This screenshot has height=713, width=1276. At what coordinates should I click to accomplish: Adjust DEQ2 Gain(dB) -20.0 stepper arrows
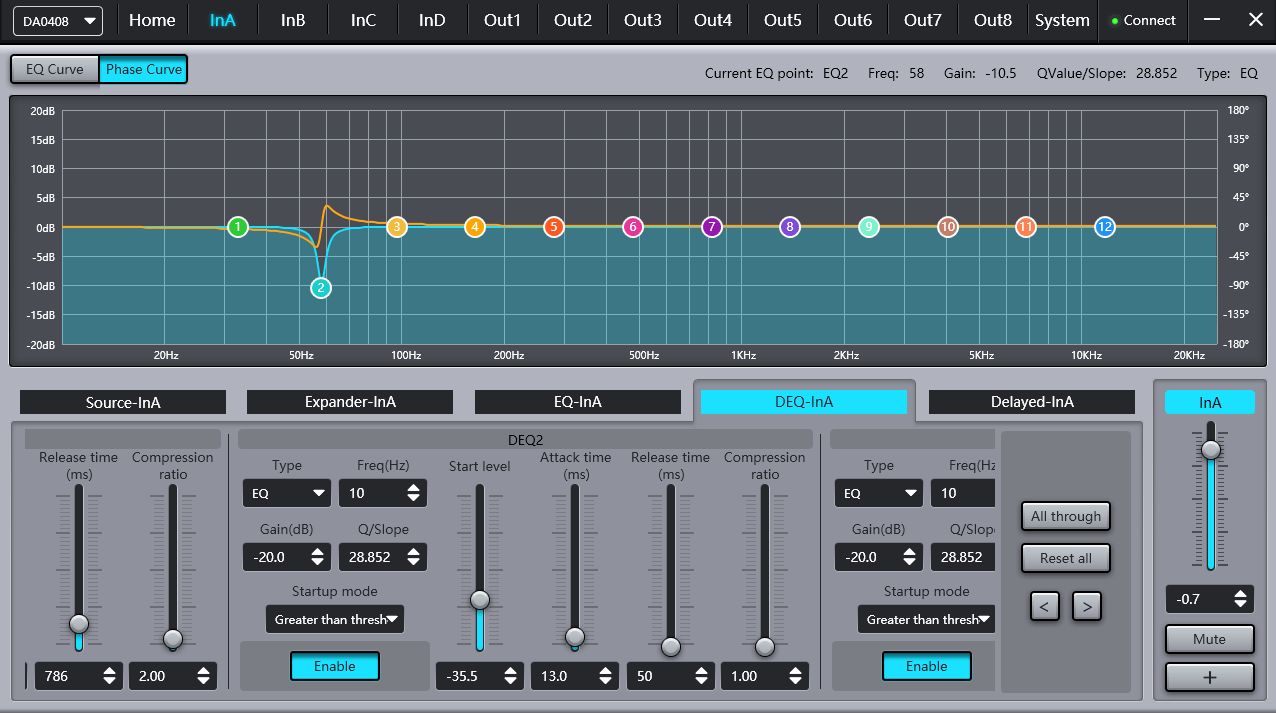coord(317,557)
